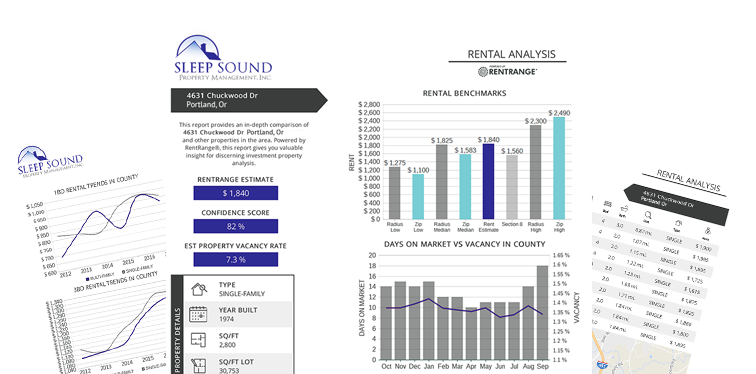Click the $ 1,840 RentRange Estimate box
Screen dimensions: 756x374
tap(236, 193)
